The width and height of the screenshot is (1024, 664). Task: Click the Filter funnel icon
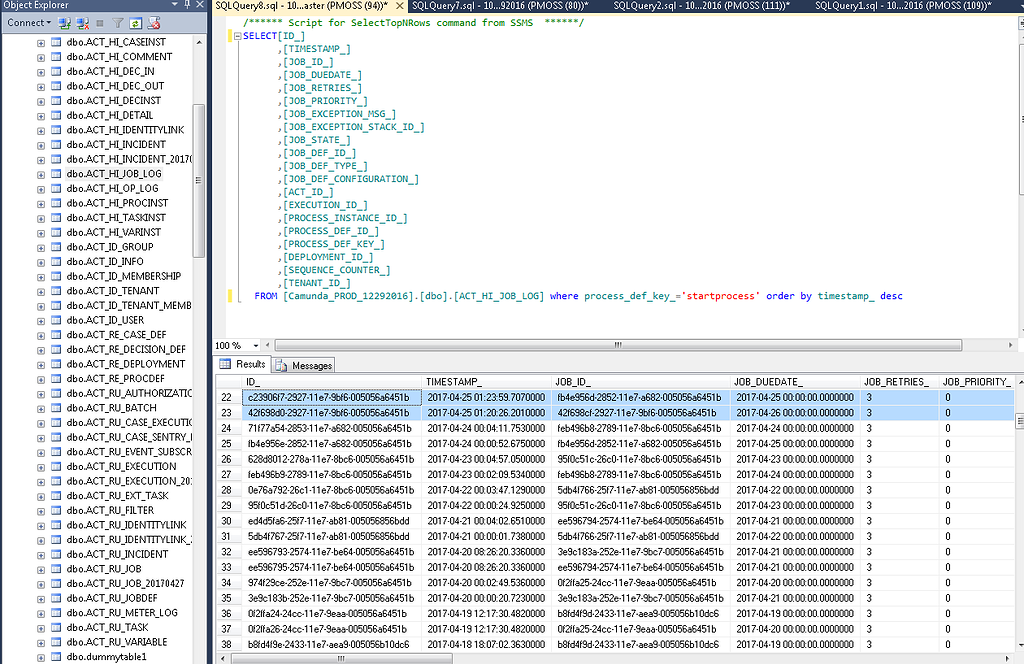(x=118, y=23)
